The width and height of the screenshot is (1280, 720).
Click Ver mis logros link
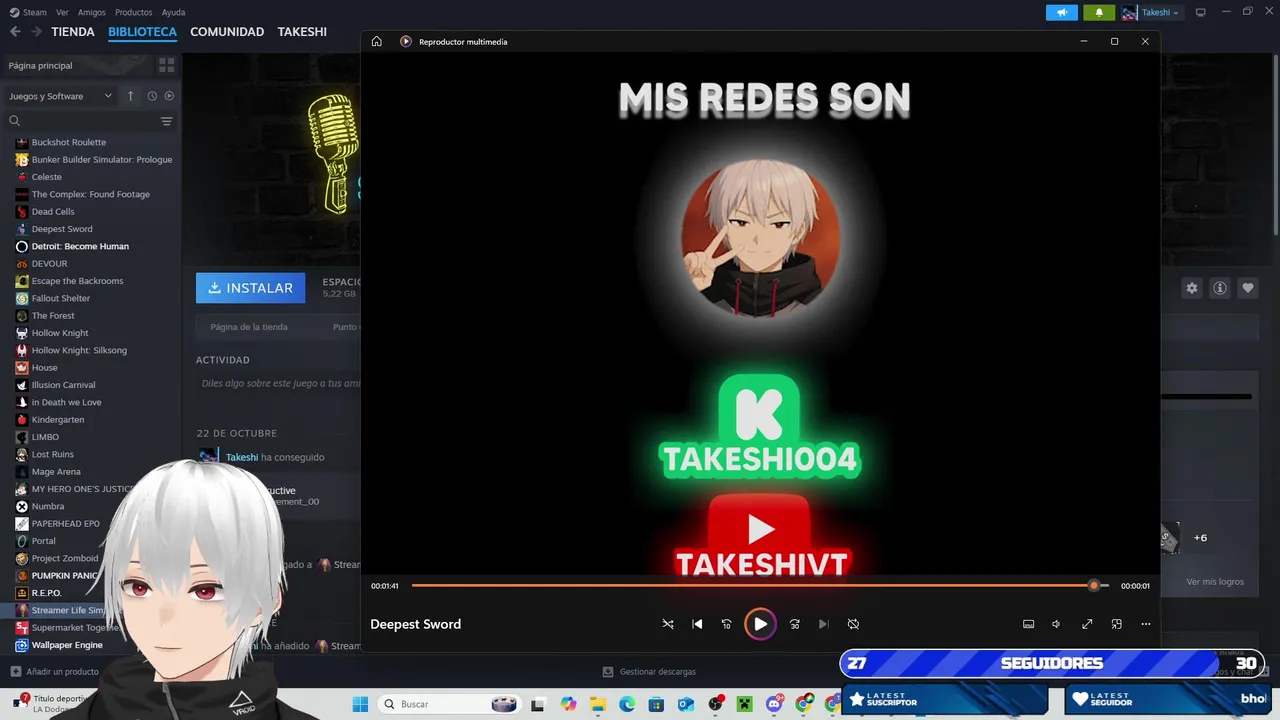[1215, 581]
